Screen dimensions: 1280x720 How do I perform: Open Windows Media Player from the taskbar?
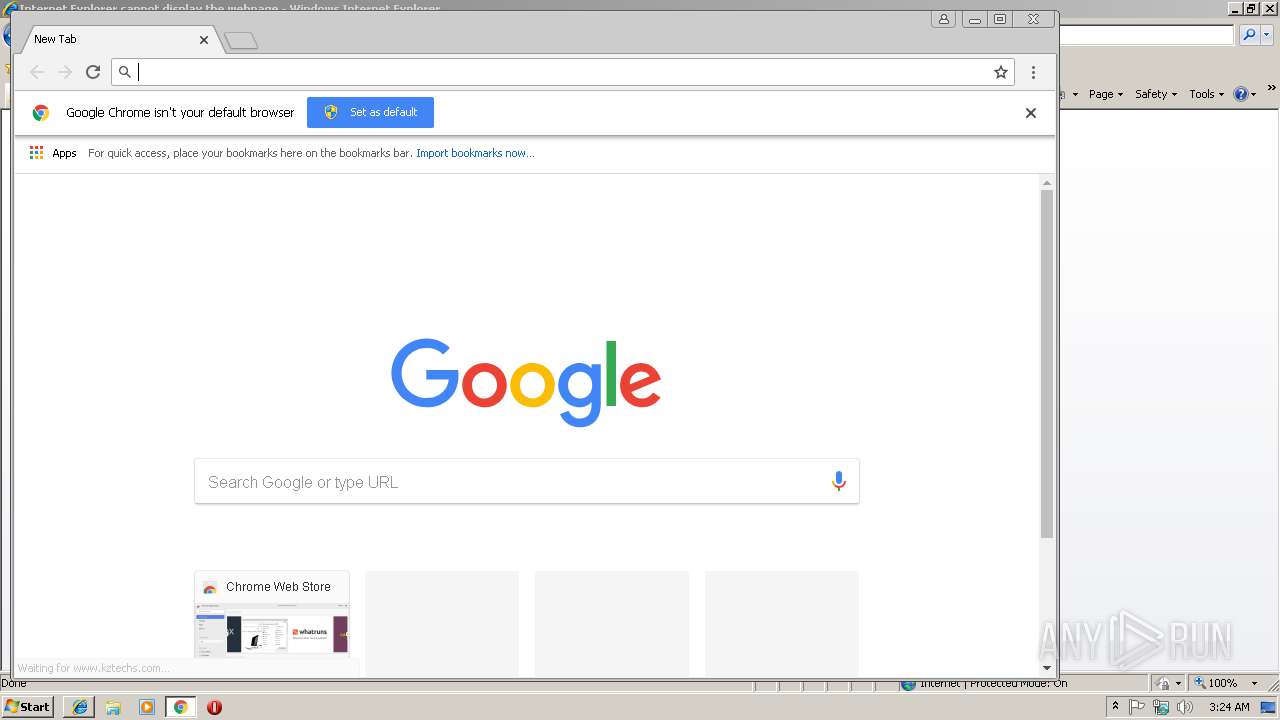147,707
